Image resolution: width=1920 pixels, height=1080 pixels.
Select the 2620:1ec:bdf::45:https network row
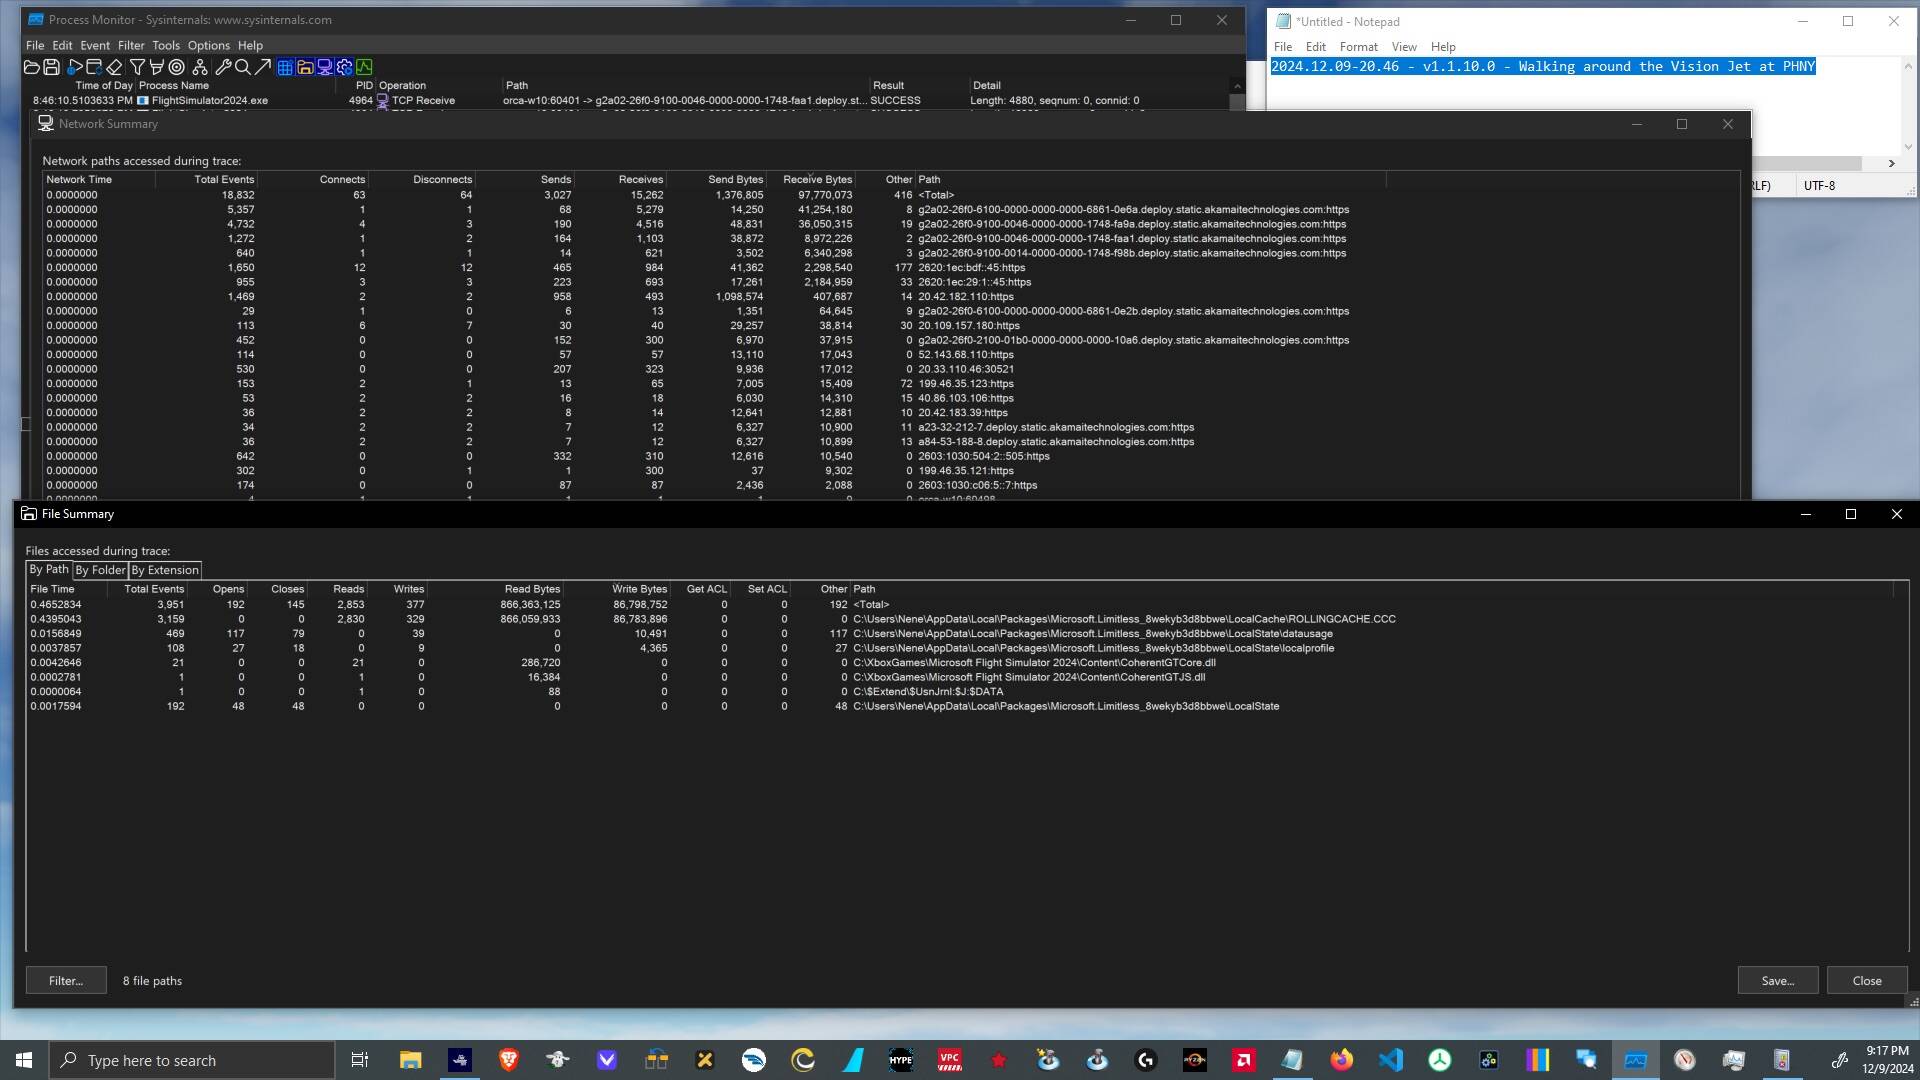pos(890,268)
